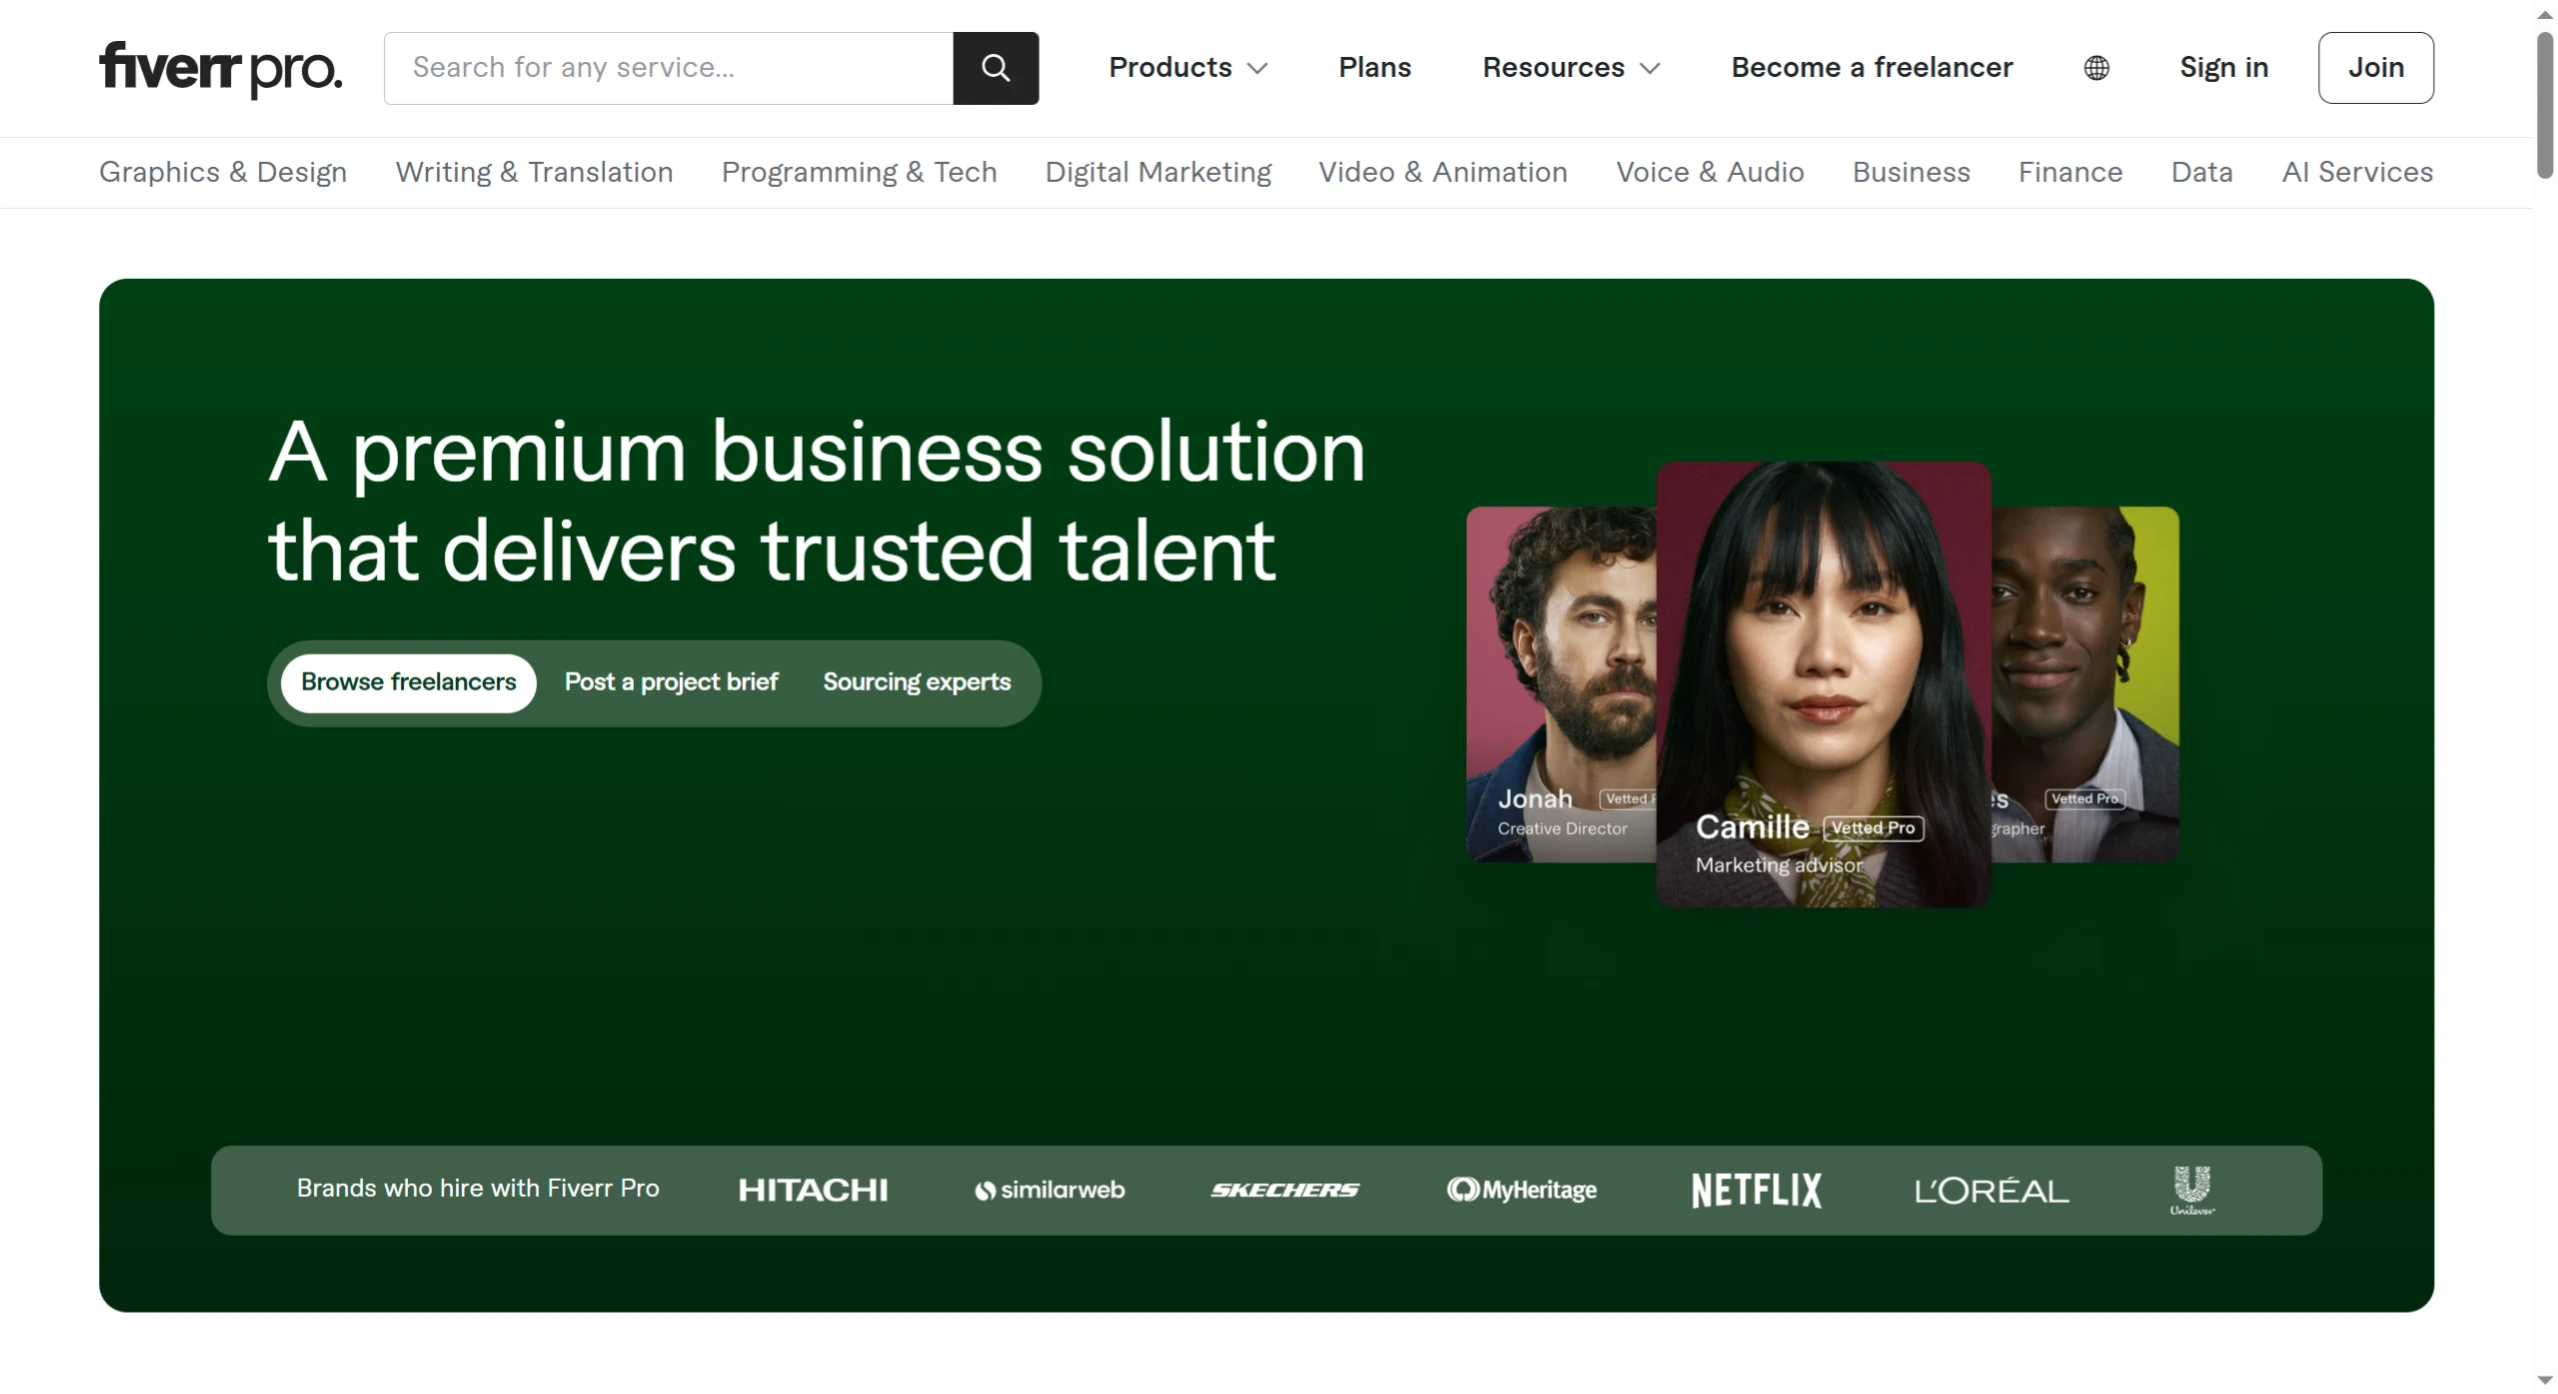Select the Unilever logo

[2189, 1189]
